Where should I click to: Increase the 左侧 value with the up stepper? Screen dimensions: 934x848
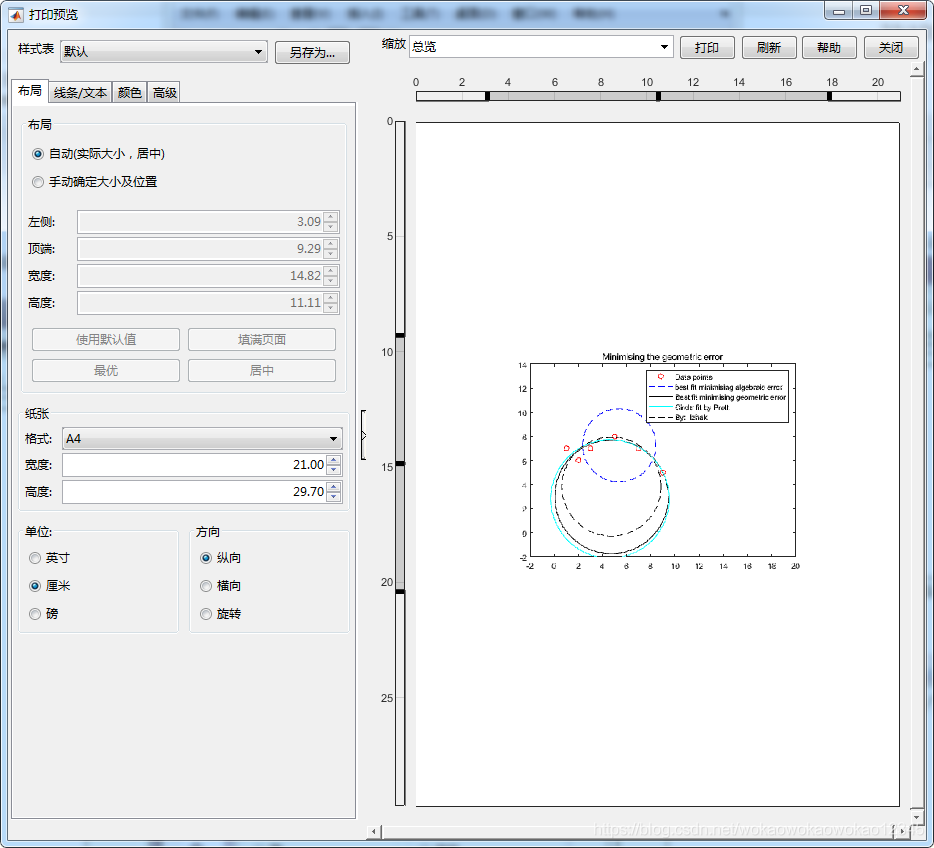coord(331,217)
